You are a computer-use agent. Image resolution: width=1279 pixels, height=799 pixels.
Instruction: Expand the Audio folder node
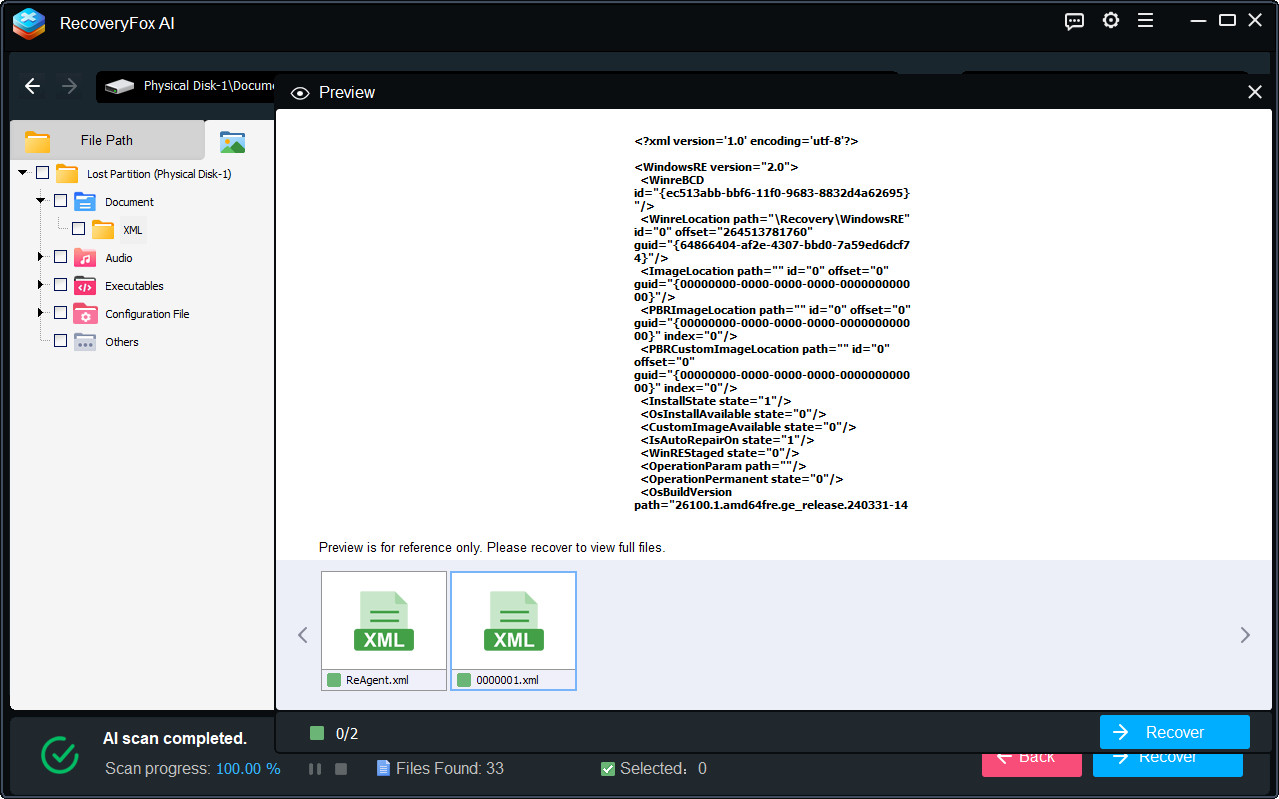[41, 257]
